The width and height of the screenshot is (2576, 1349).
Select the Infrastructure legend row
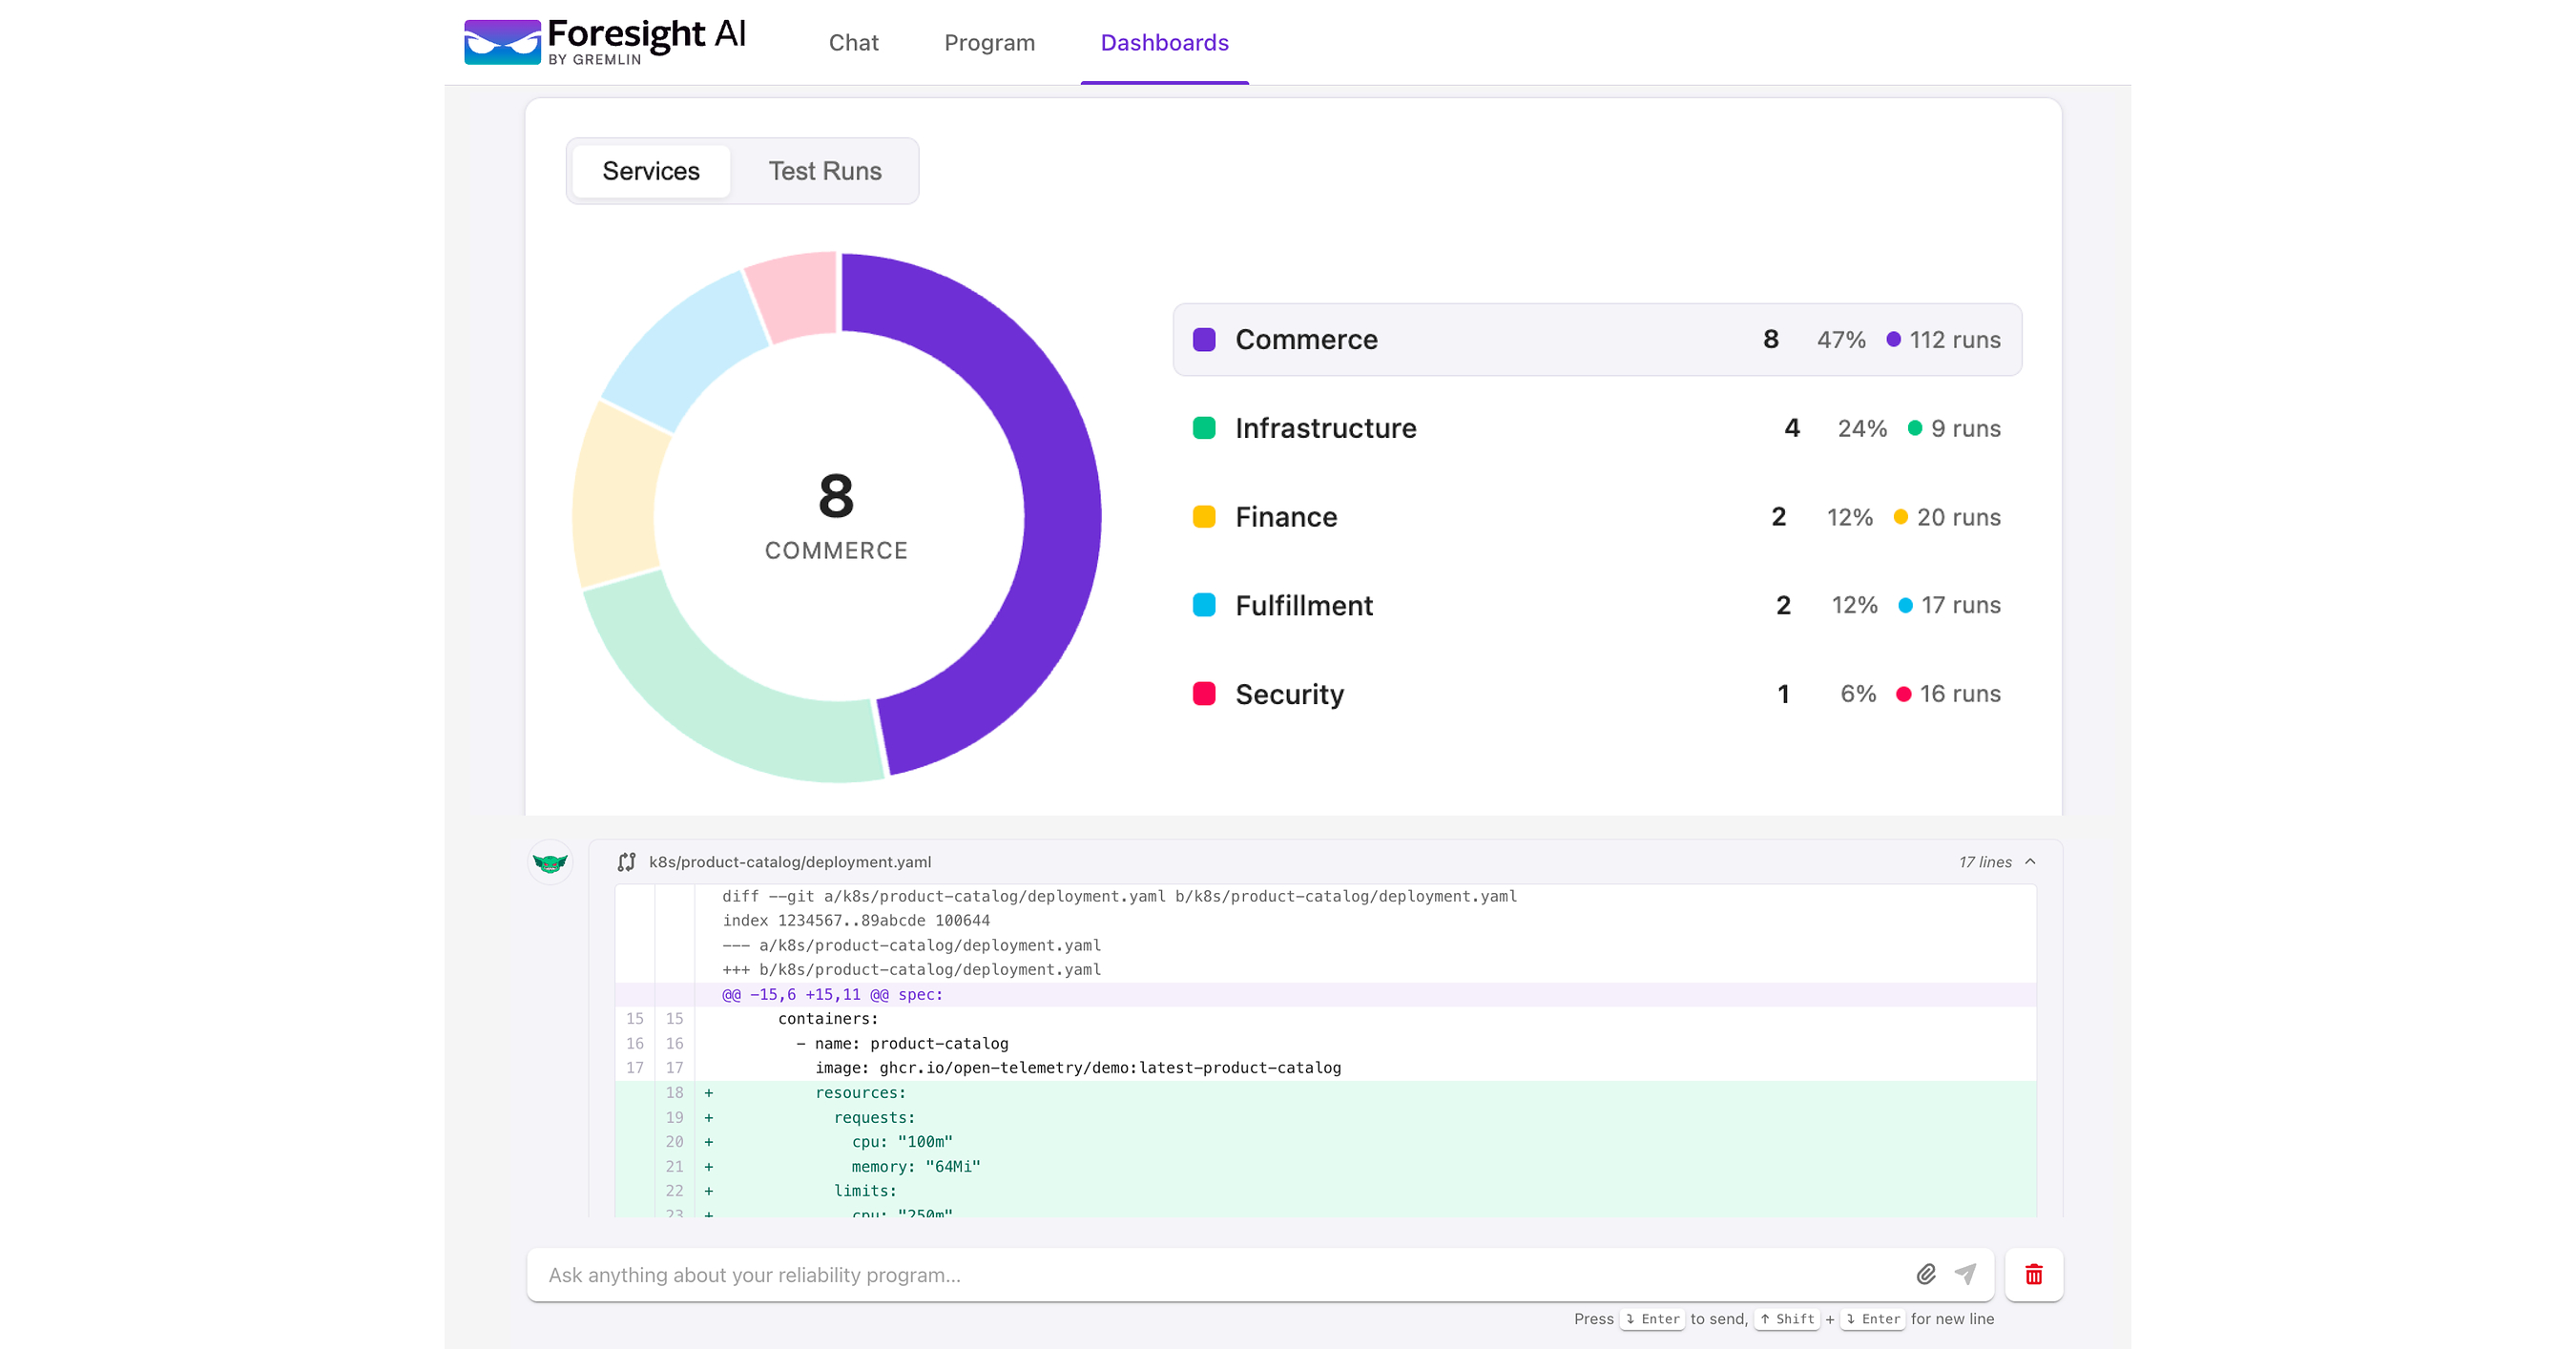pyautogui.click(x=1597, y=429)
